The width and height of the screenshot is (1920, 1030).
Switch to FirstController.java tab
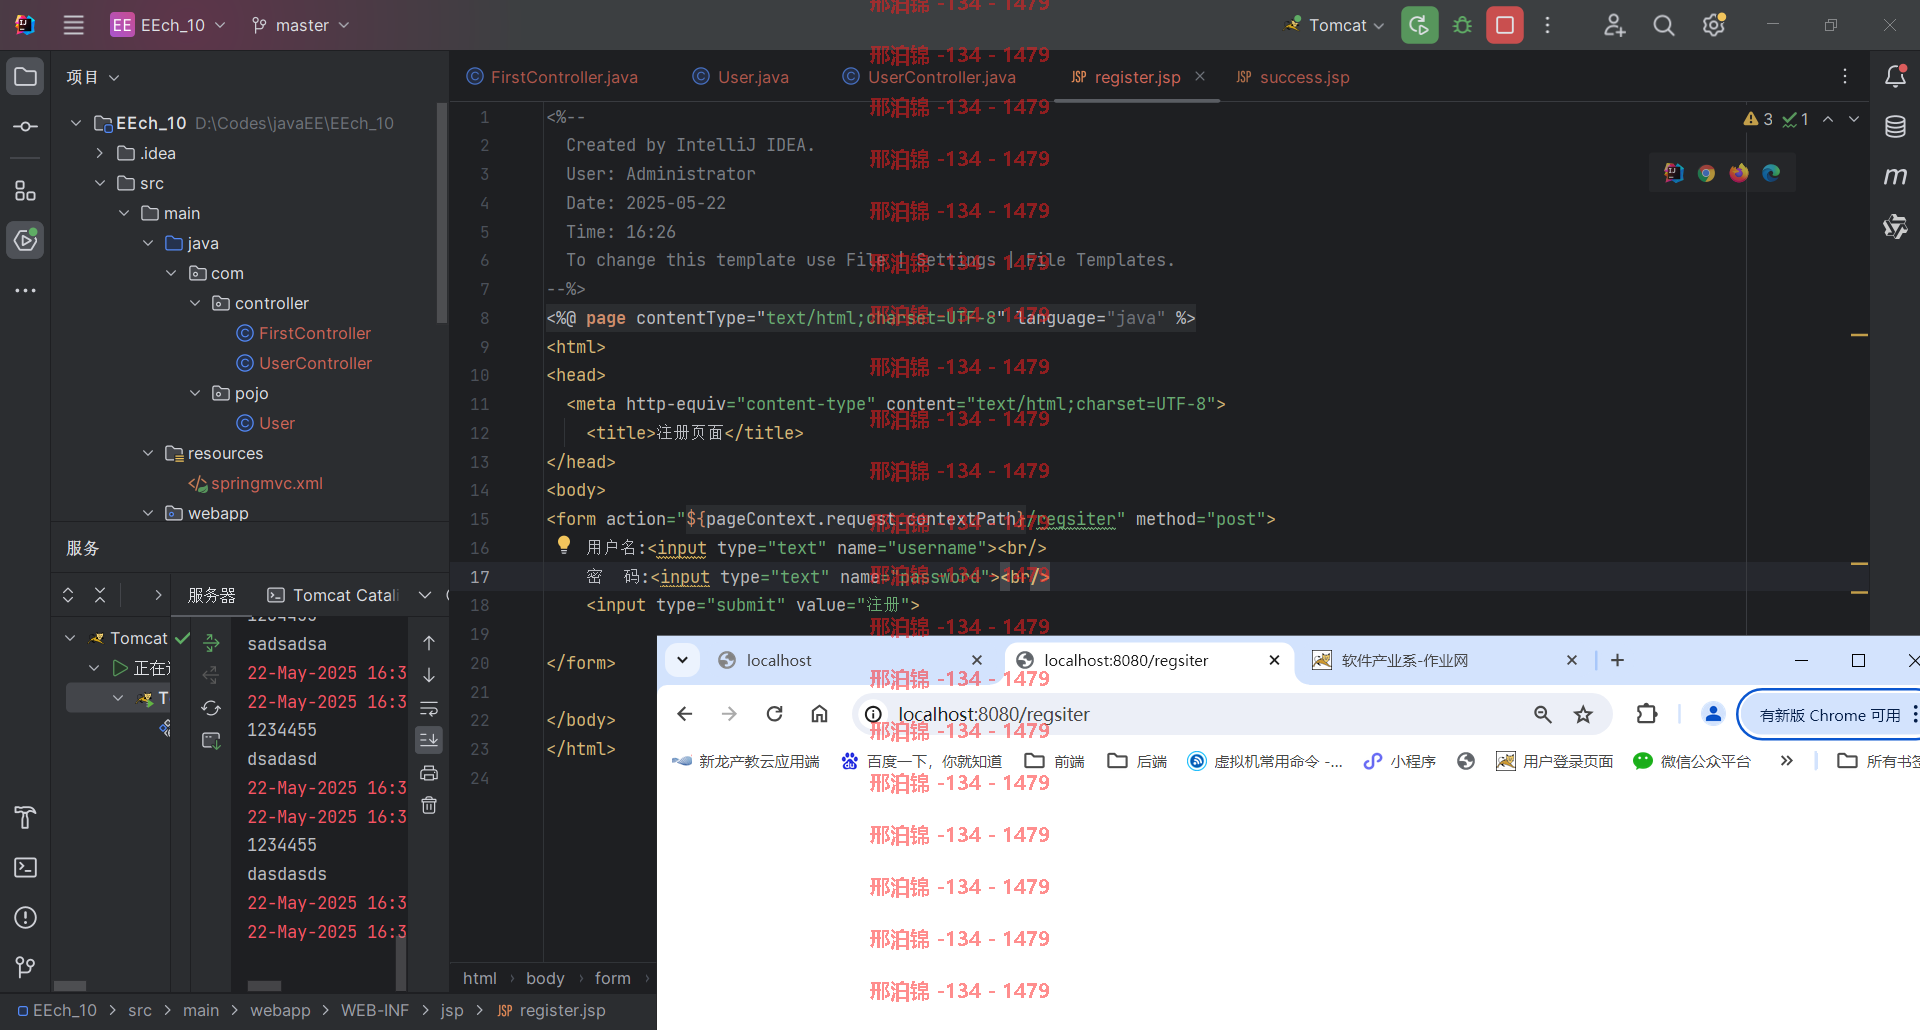[x=552, y=77]
